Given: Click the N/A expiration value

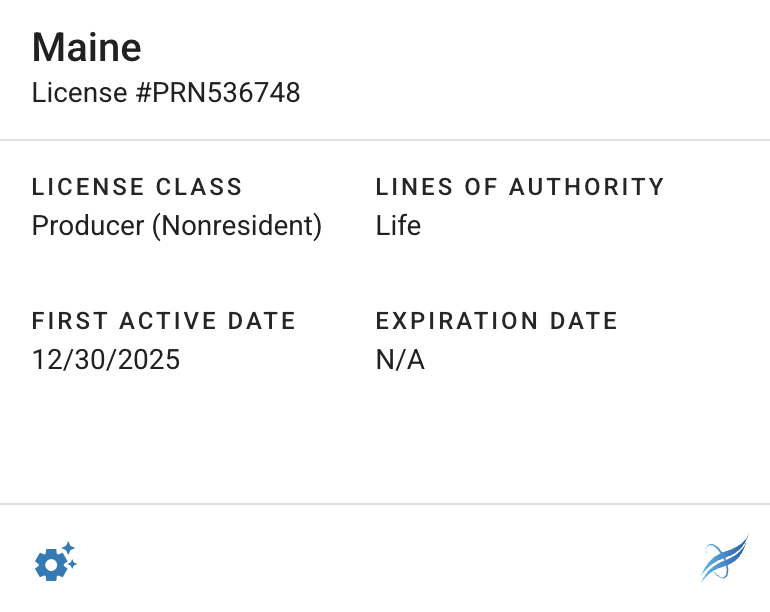Looking at the screenshot, I should 400,360.
